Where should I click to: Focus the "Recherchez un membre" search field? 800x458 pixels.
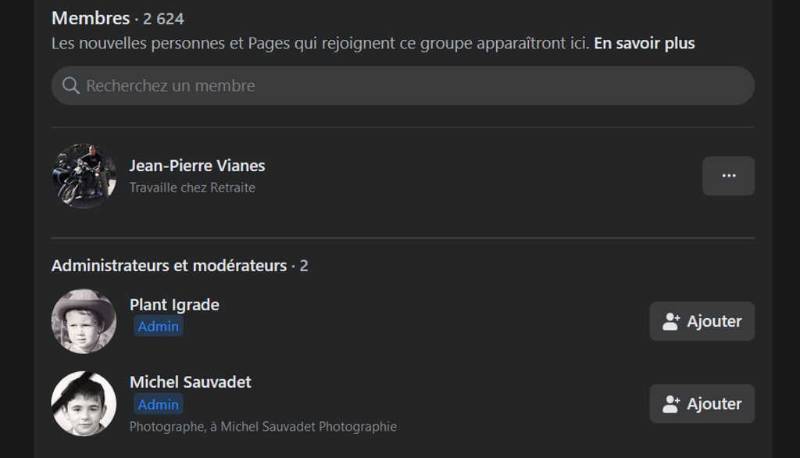(x=400, y=86)
